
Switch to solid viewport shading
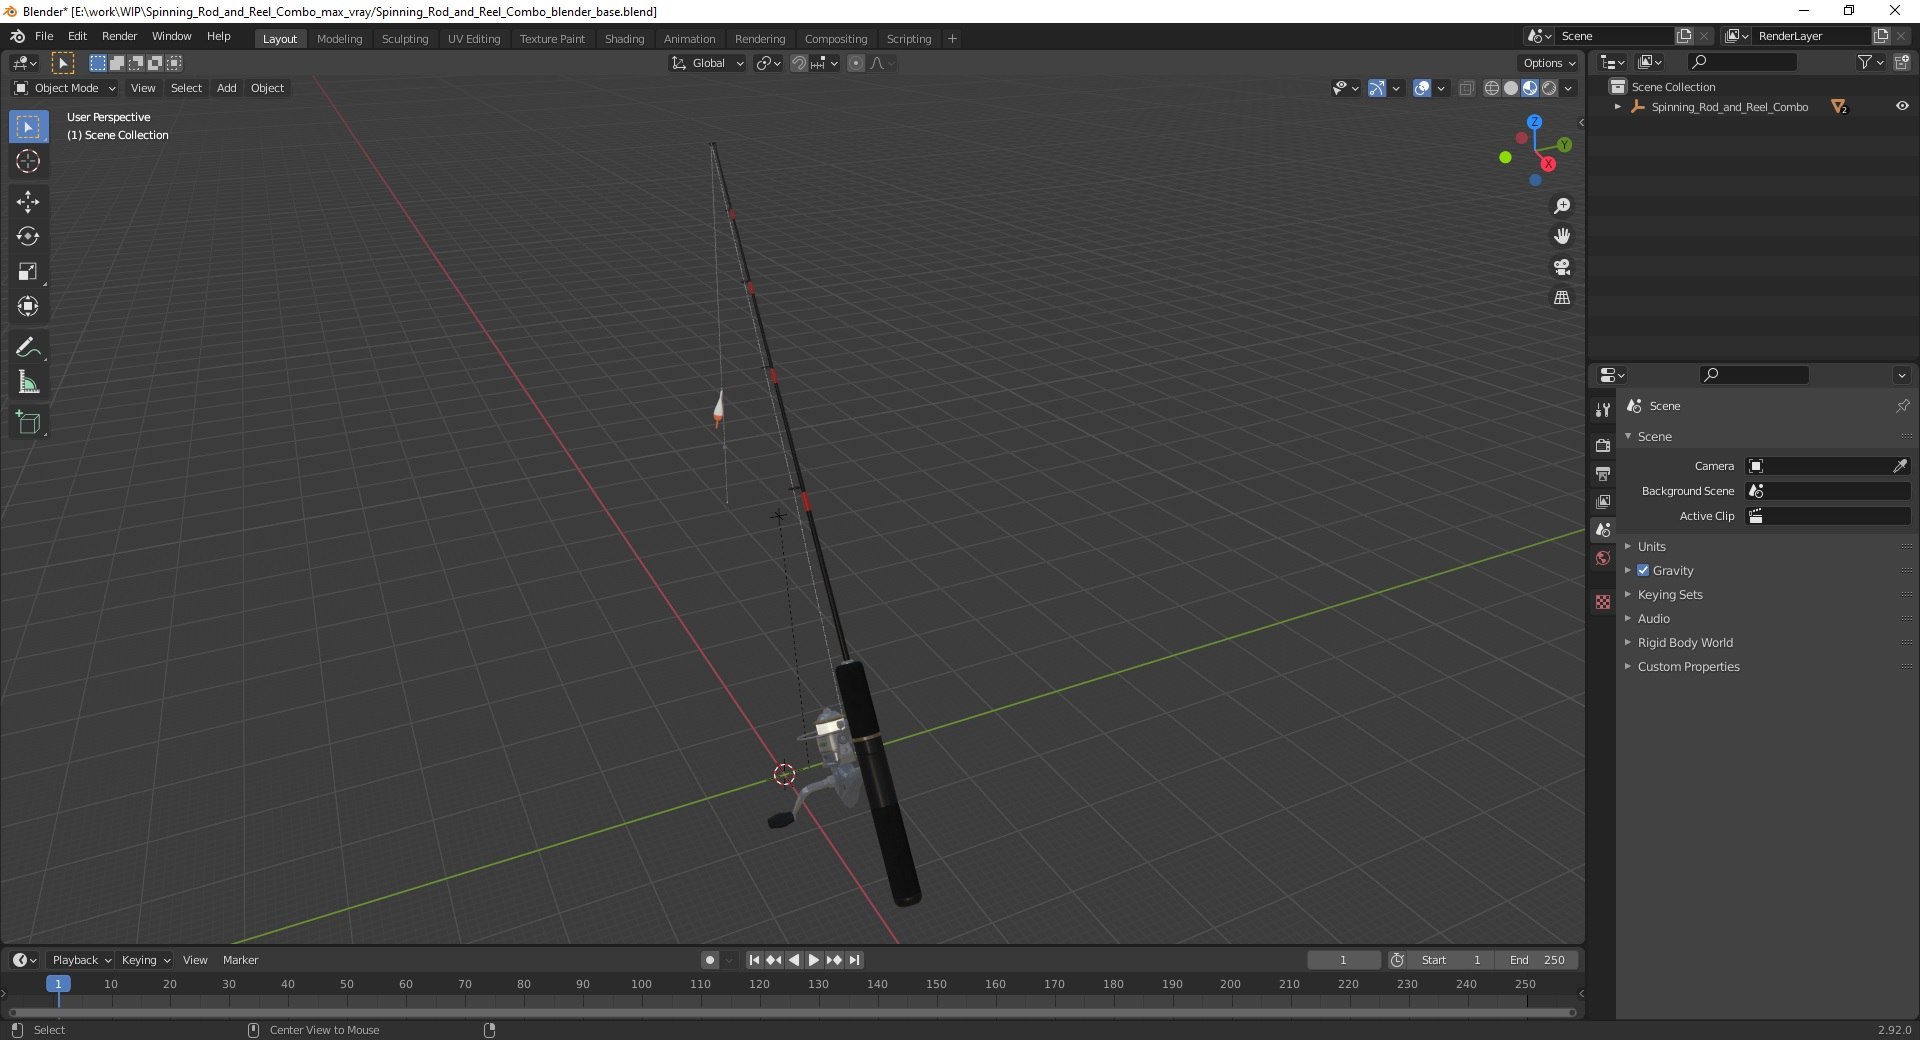(x=1511, y=88)
